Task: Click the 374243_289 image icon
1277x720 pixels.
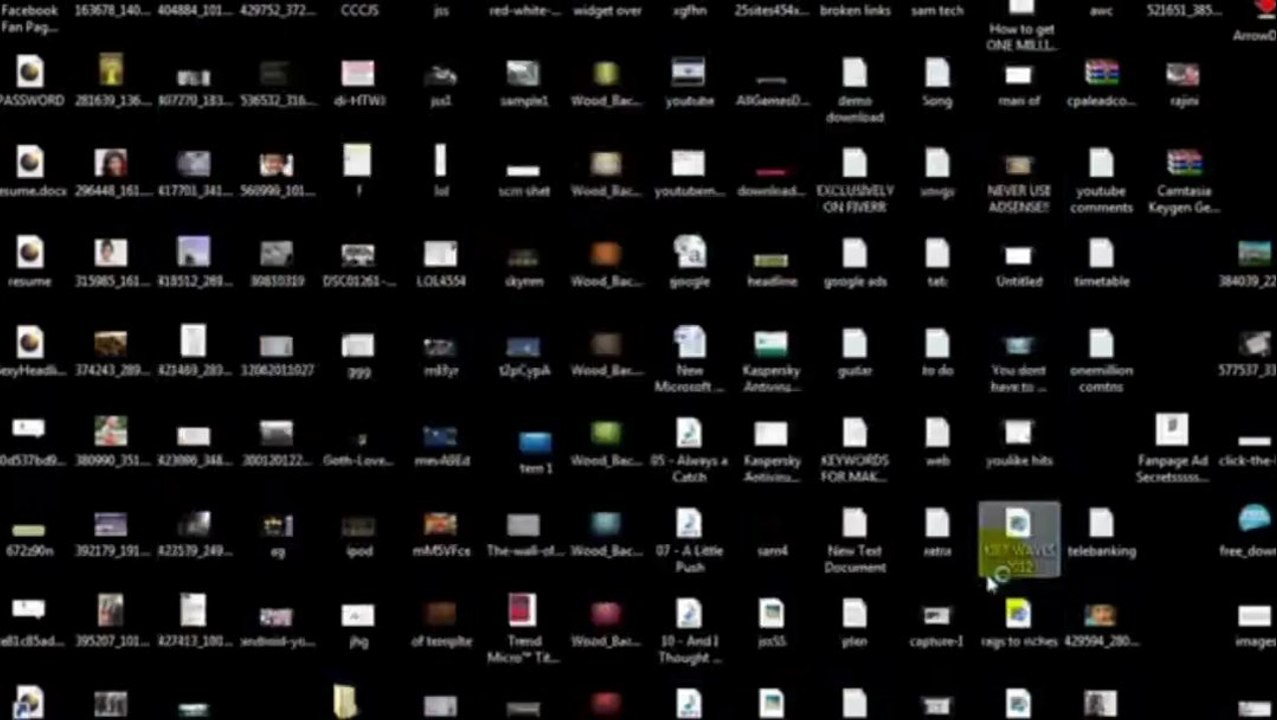Action: tap(111, 344)
